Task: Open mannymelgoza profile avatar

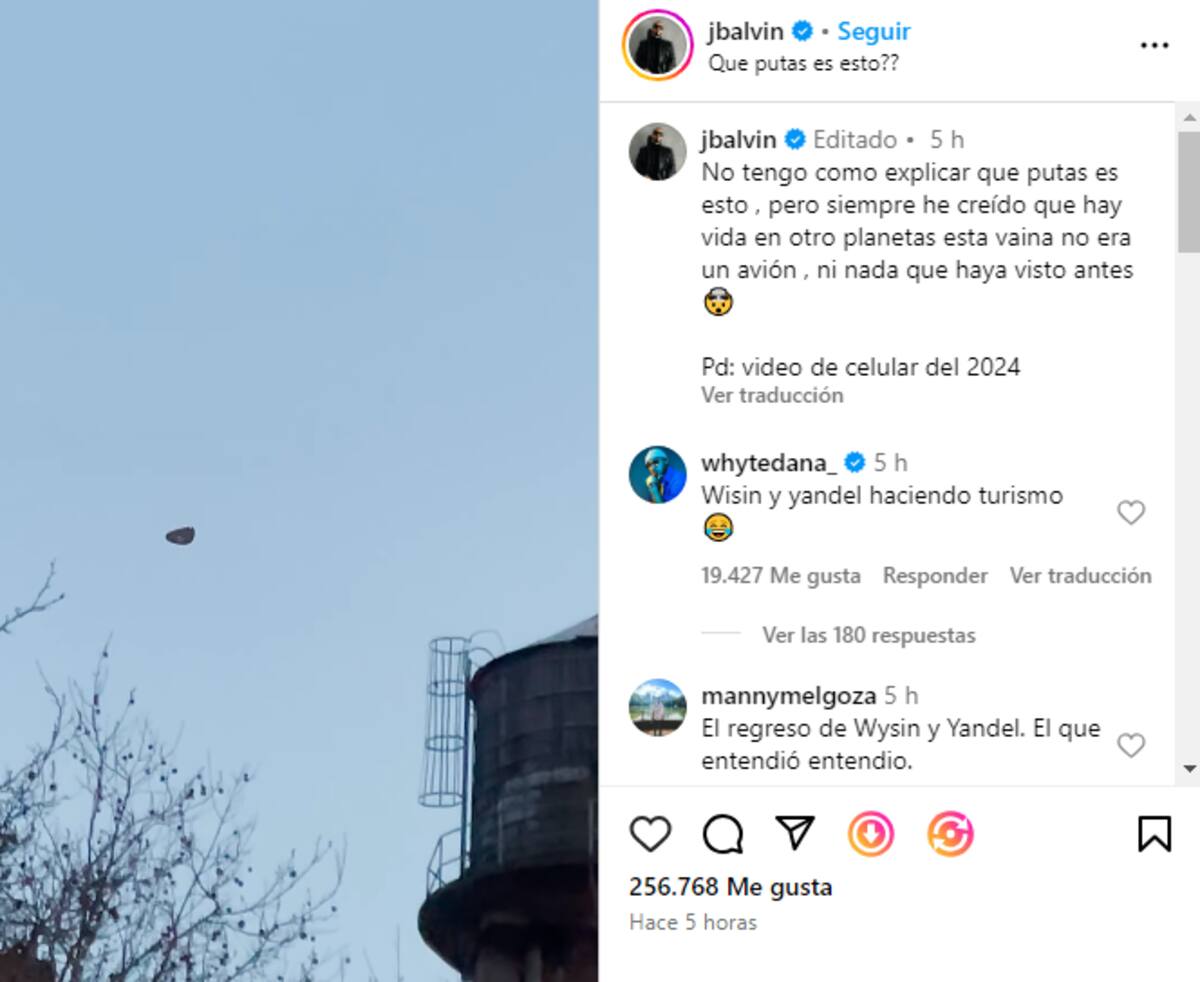Action: click(658, 707)
